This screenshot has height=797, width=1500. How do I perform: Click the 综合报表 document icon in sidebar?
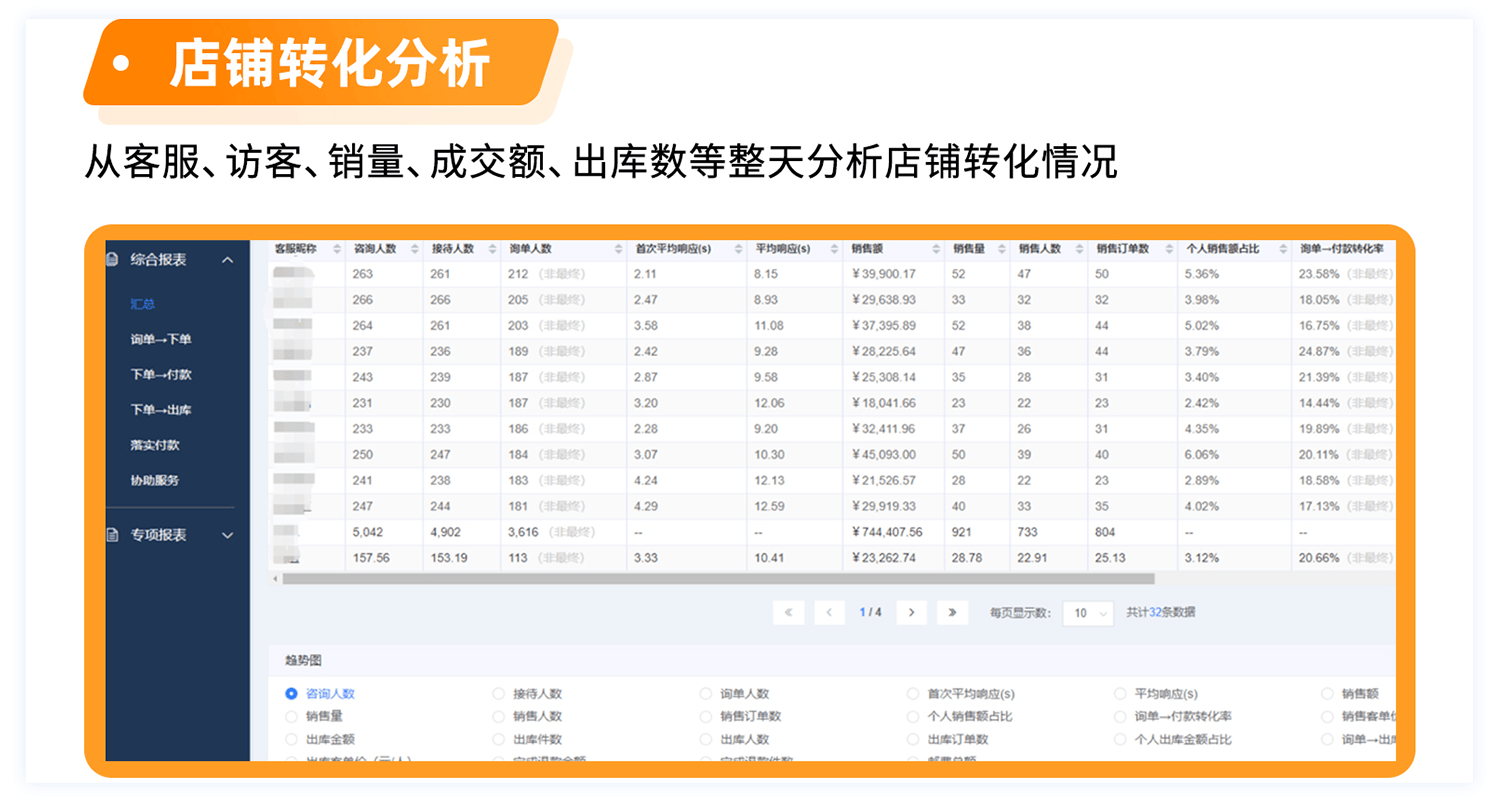tap(113, 259)
